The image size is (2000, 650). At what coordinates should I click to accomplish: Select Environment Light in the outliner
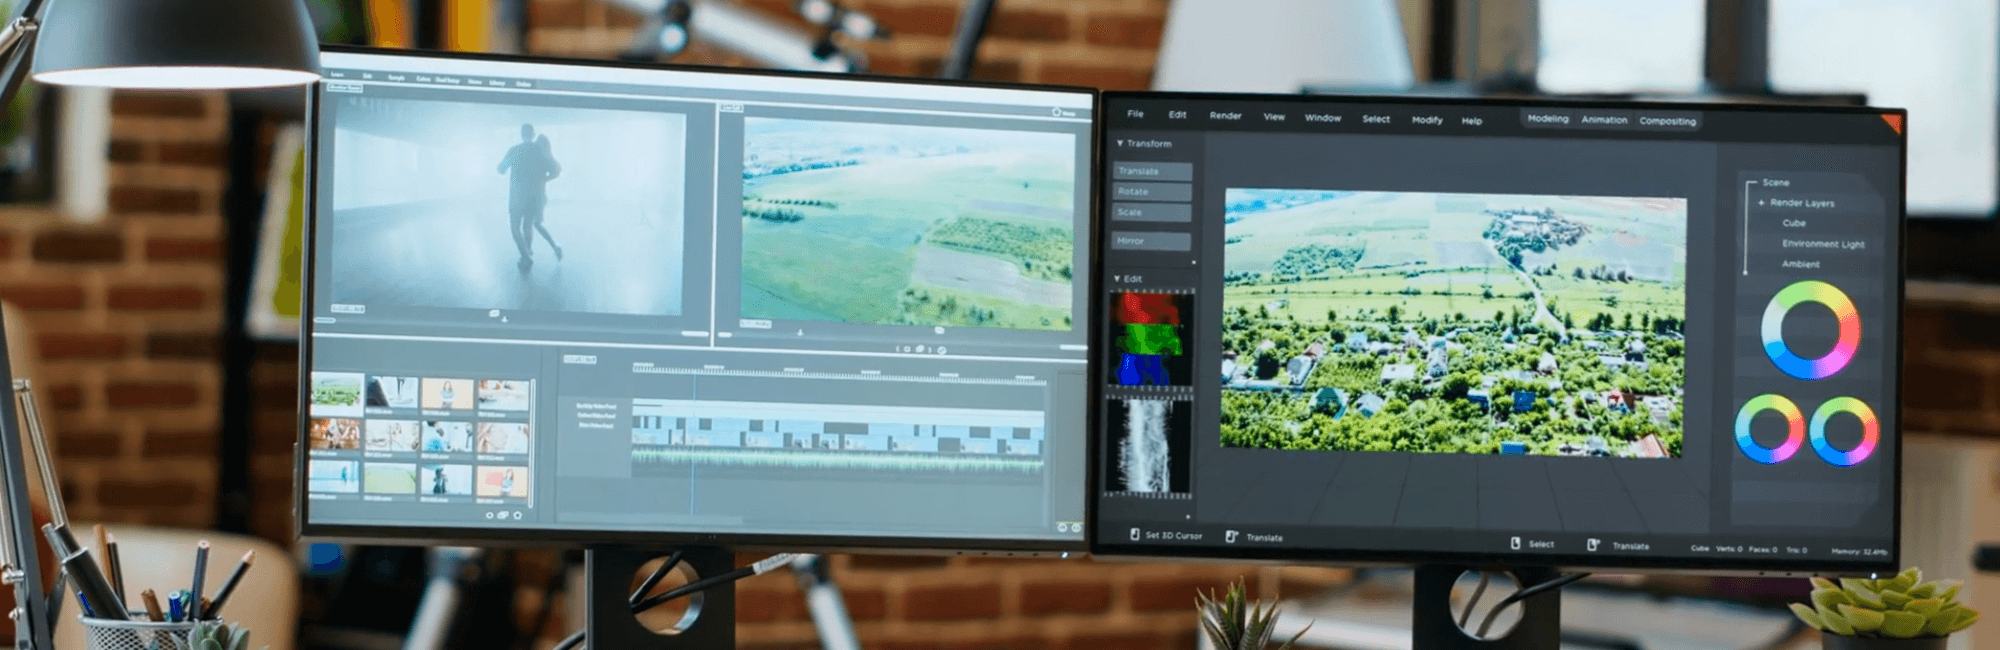tap(1823, 244)
